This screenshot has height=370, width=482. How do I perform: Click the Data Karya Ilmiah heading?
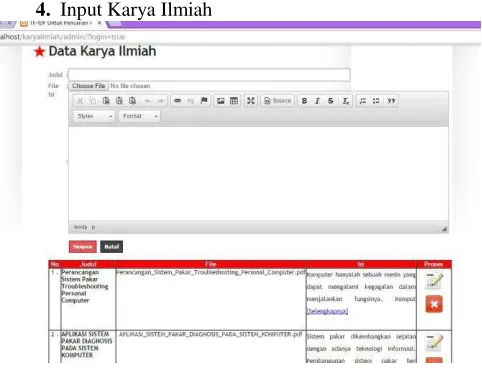[x=102, y=51]
